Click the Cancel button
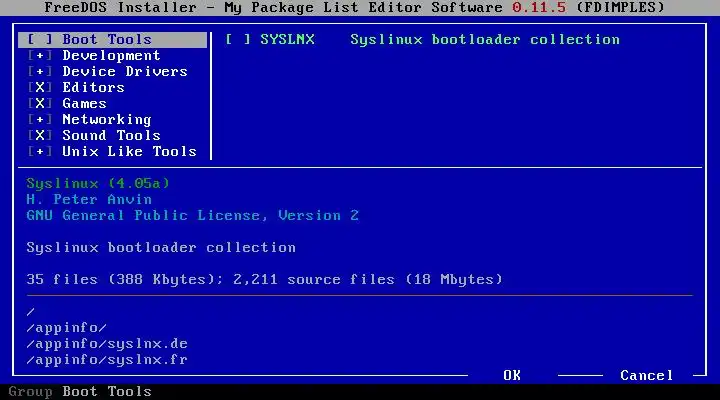 click(647, 376)
